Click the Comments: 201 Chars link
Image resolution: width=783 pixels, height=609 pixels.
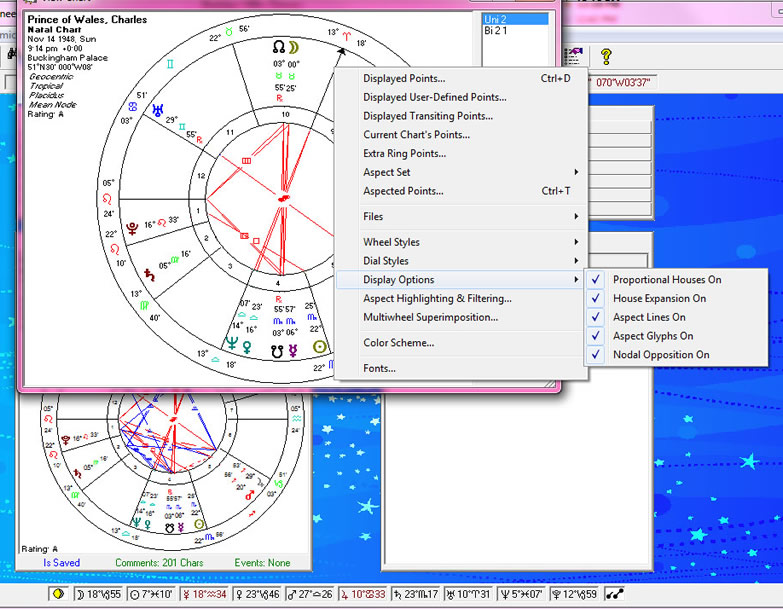point(159,563)
